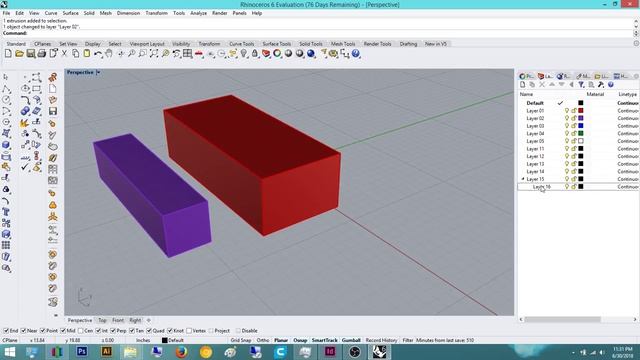This screenshot has width=640, height=360.
Task: Click the hammer Tools icon in Layers panel
Action: click(x=601, y=84)
